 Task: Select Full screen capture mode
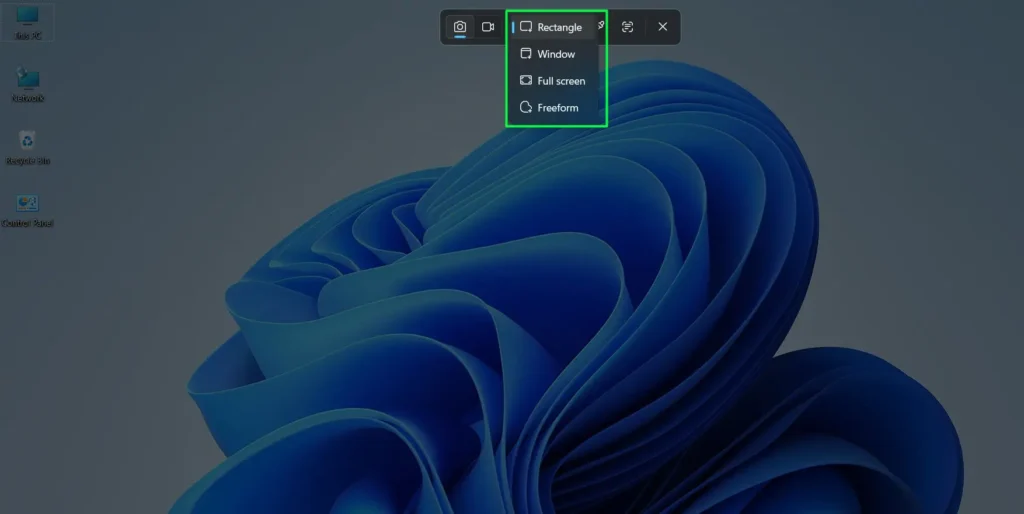pos(552,81)
